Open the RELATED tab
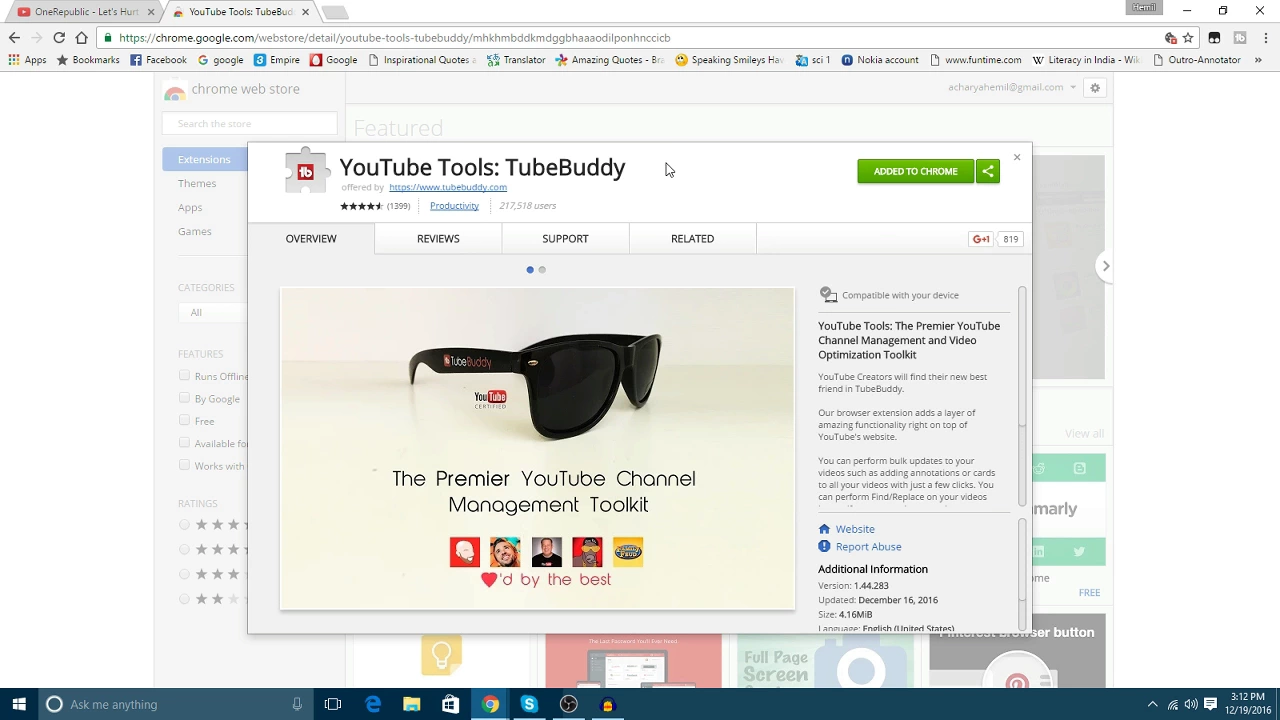 (692, 239)
